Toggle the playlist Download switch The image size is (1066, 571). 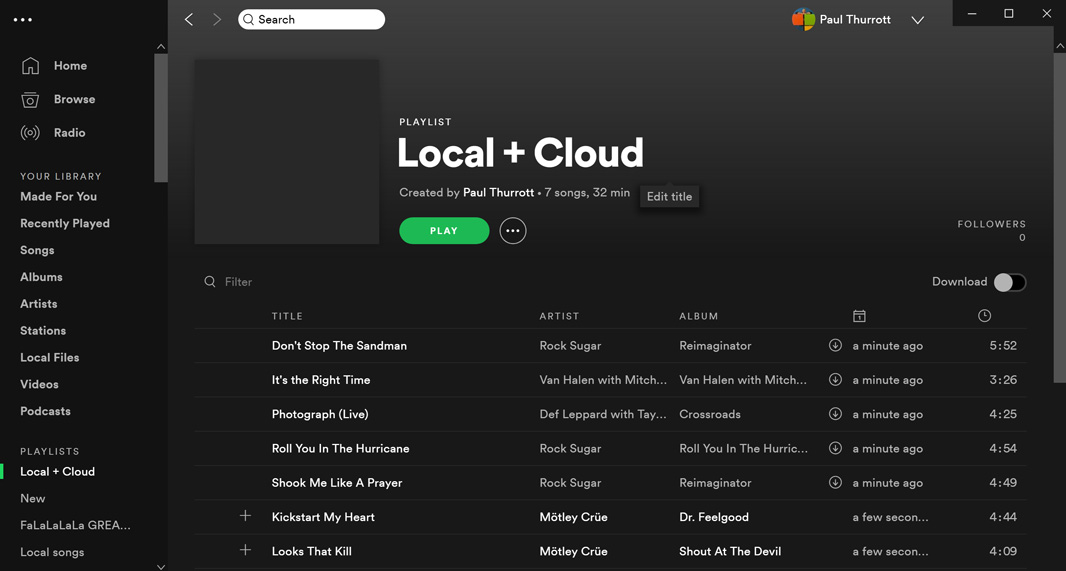point(1009,282)
